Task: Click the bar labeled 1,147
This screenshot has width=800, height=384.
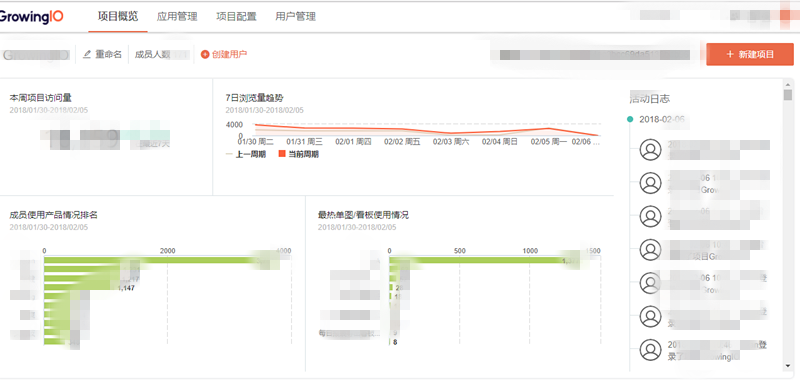Action: pos(82,288)
